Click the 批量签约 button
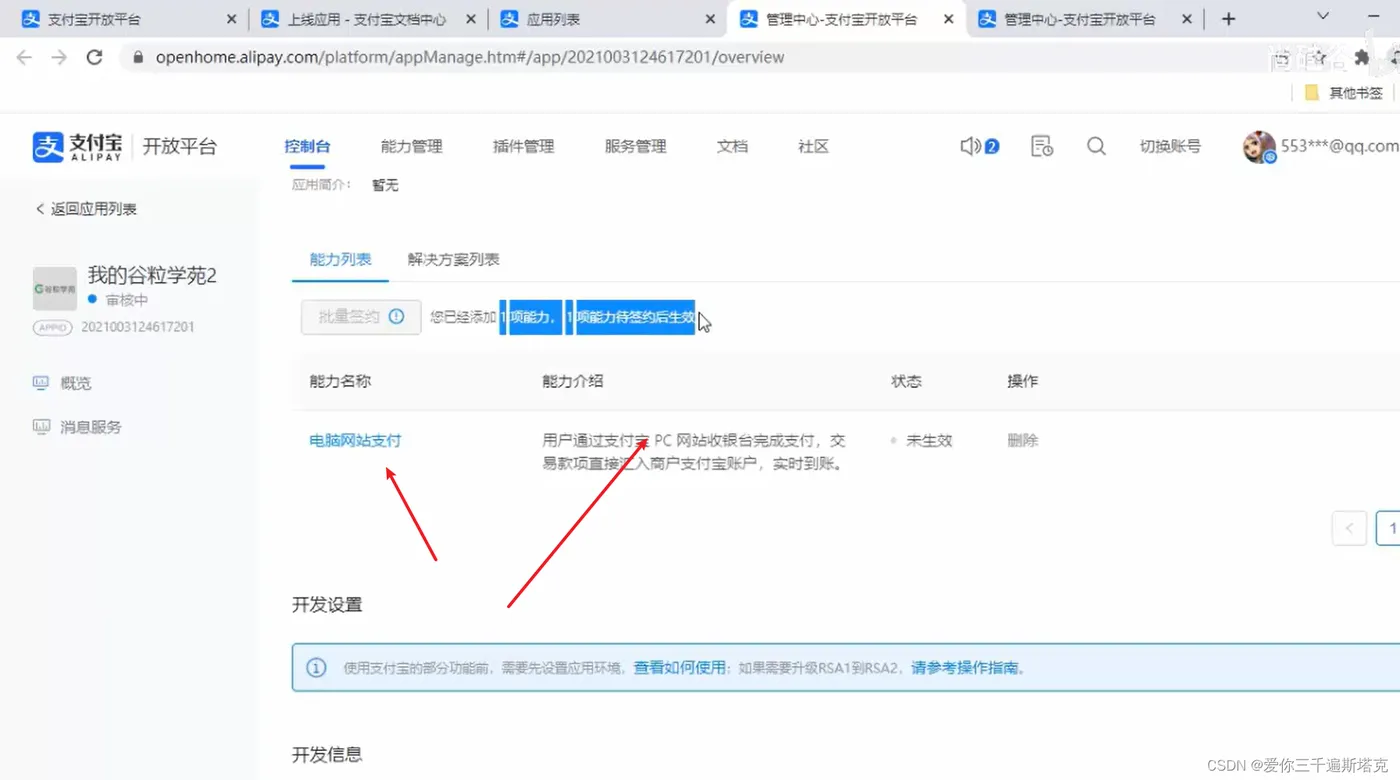 [x=361, y=316]
